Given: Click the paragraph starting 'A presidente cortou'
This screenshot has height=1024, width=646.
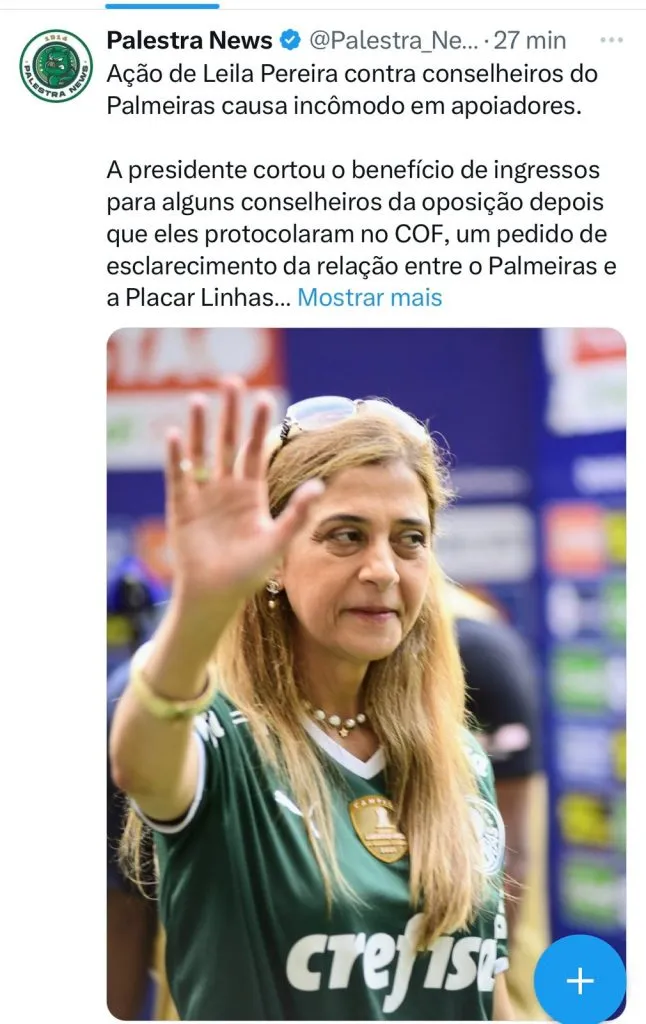Looking at the screenshot, I should (x=361, y=234).
